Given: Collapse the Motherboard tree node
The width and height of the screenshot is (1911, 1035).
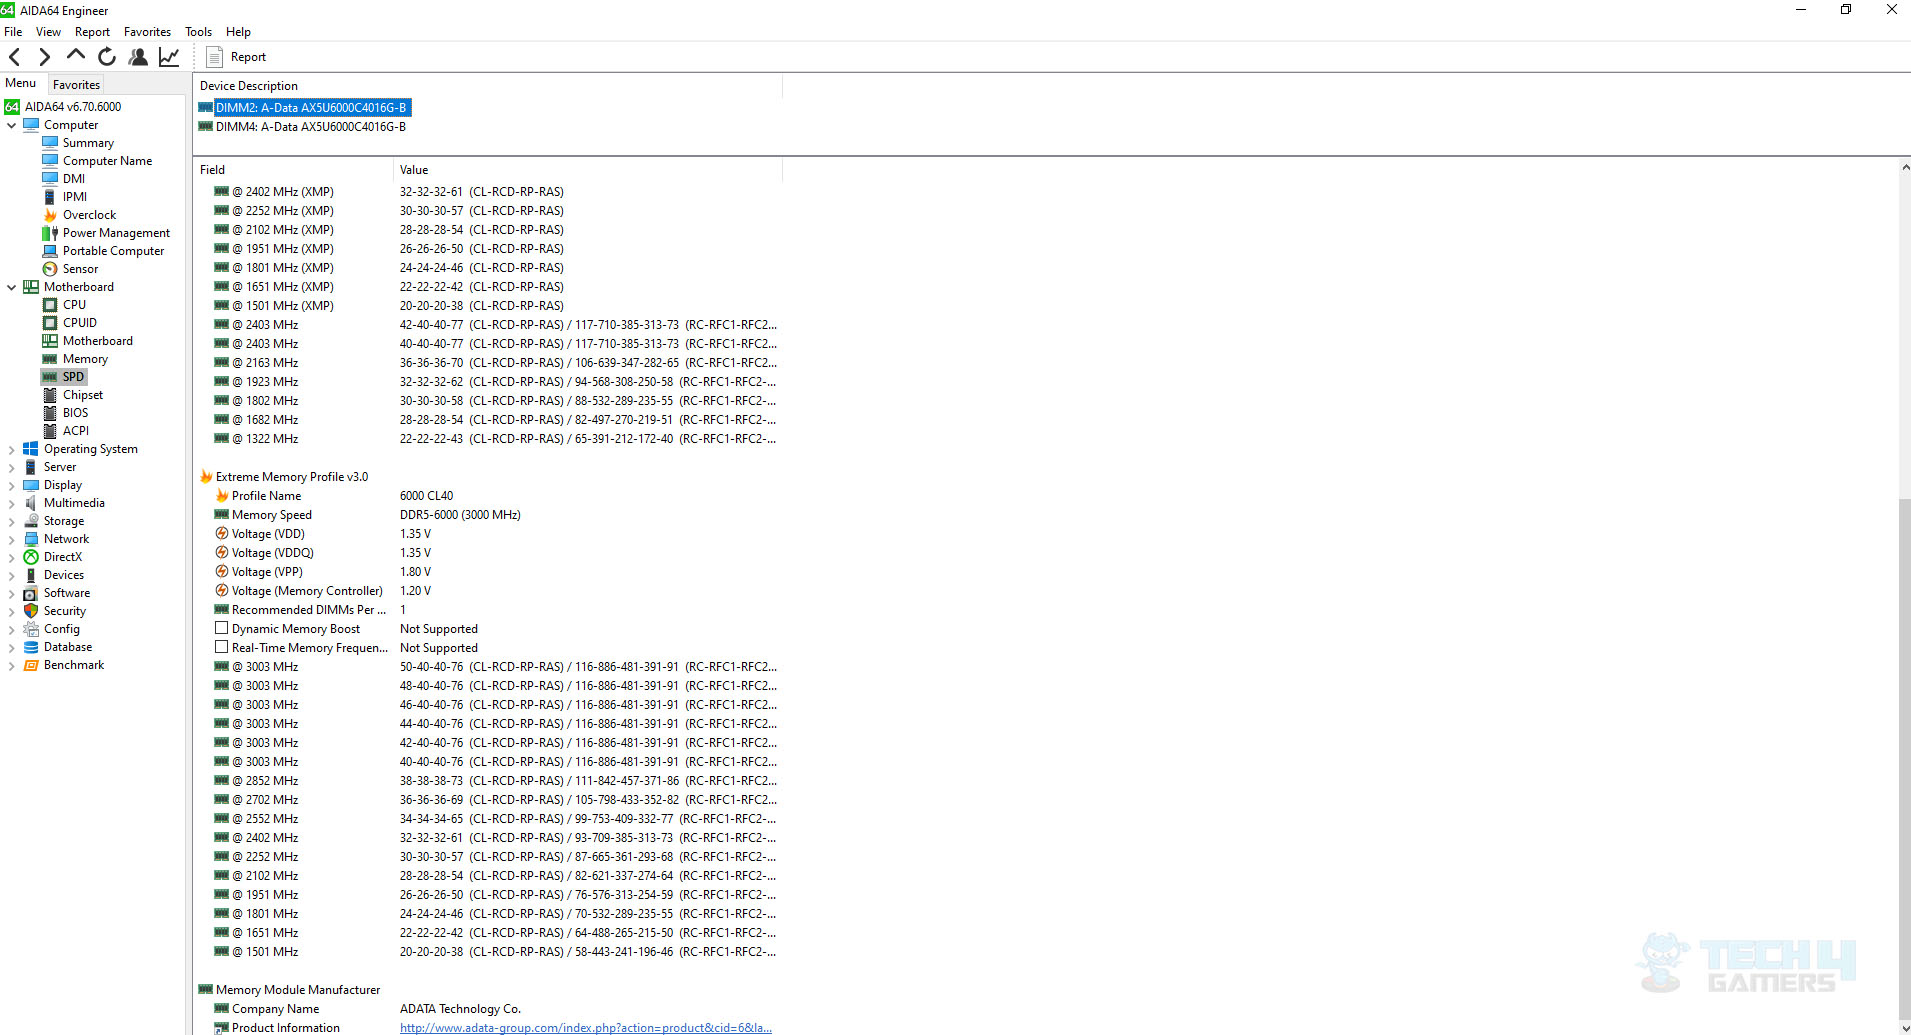Looking at the screenshot, I should click(x=11, y=287).
